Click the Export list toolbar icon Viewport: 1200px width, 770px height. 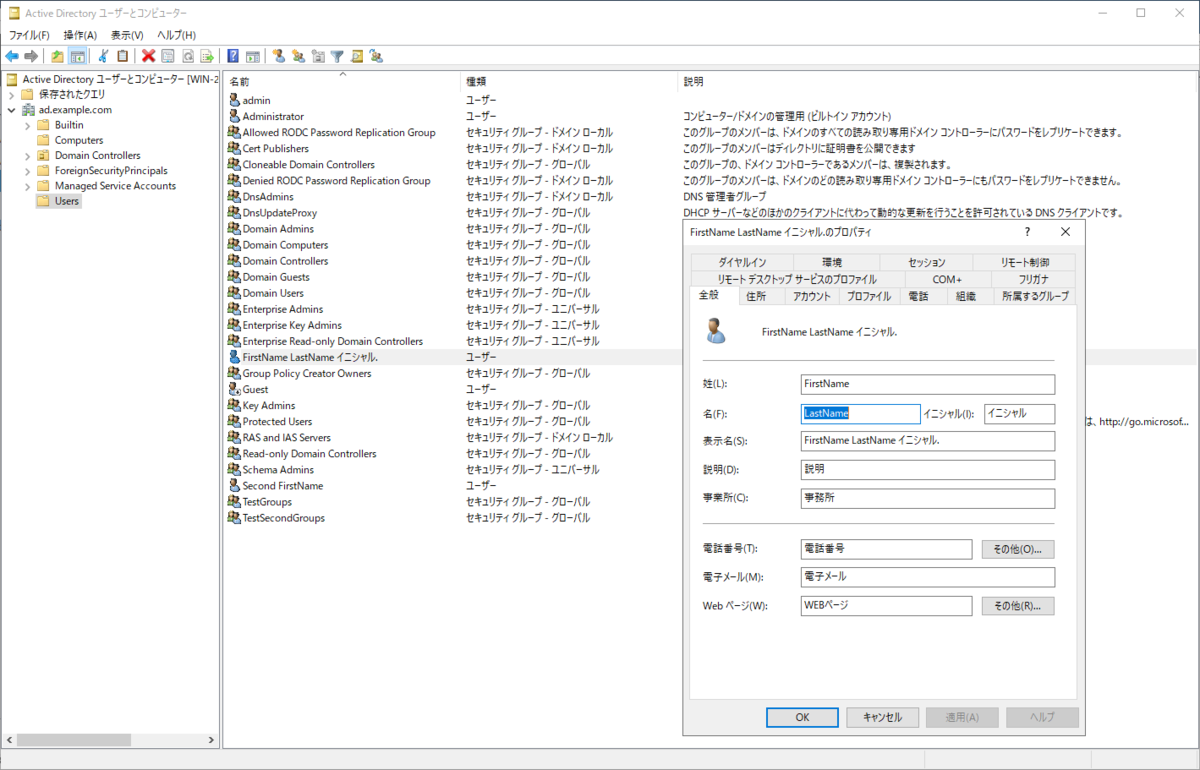pyautogui.click(x=207, y=56)
